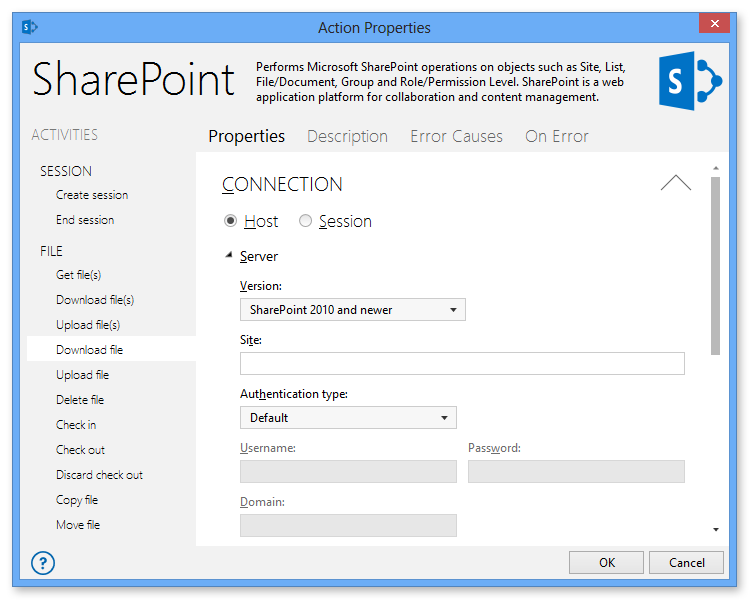Collapse the Server section triangle
This screenshot has height=603, width=756.
[x=229, y=257]
